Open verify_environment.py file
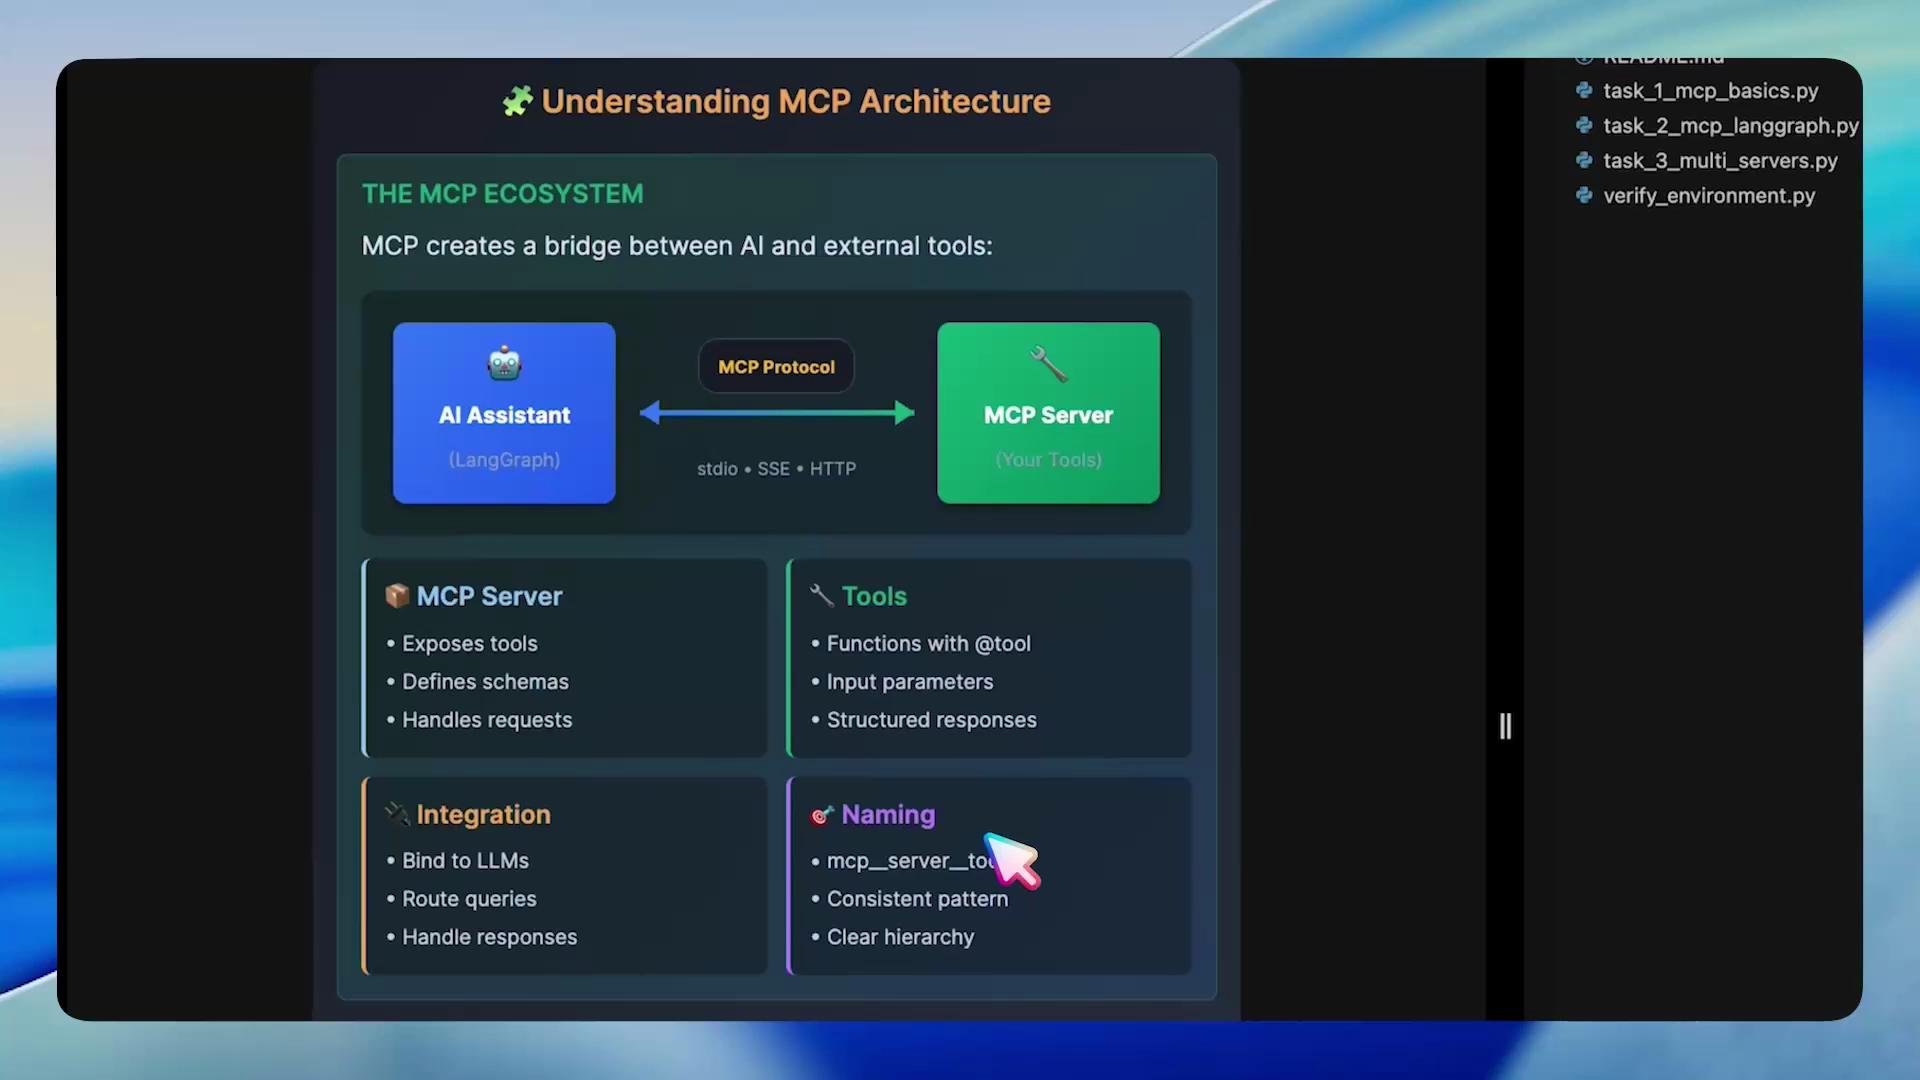This screenshot has height=1080, width=1920. click(x=1709, y=196)
